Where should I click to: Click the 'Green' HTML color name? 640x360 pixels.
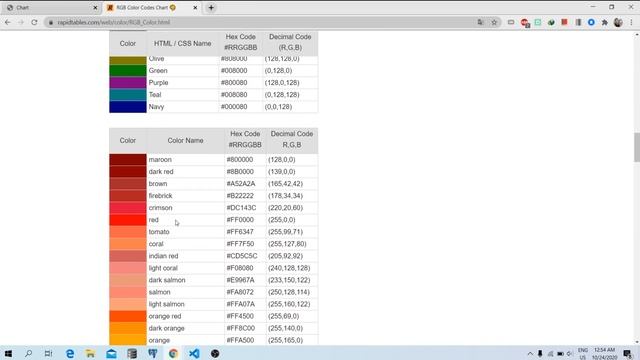coord(158,71)
